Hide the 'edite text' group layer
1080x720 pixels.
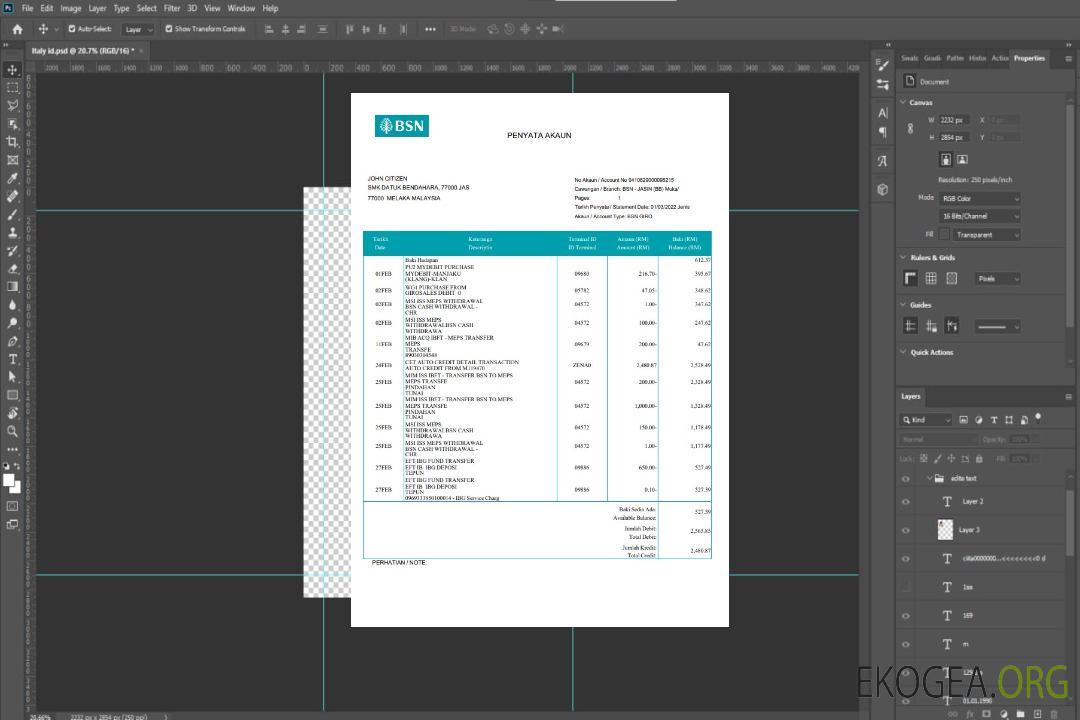point(906,479)
